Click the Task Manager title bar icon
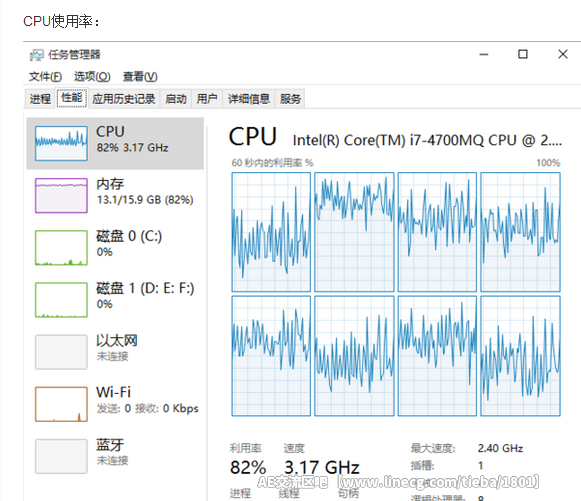 click(37, 55)
